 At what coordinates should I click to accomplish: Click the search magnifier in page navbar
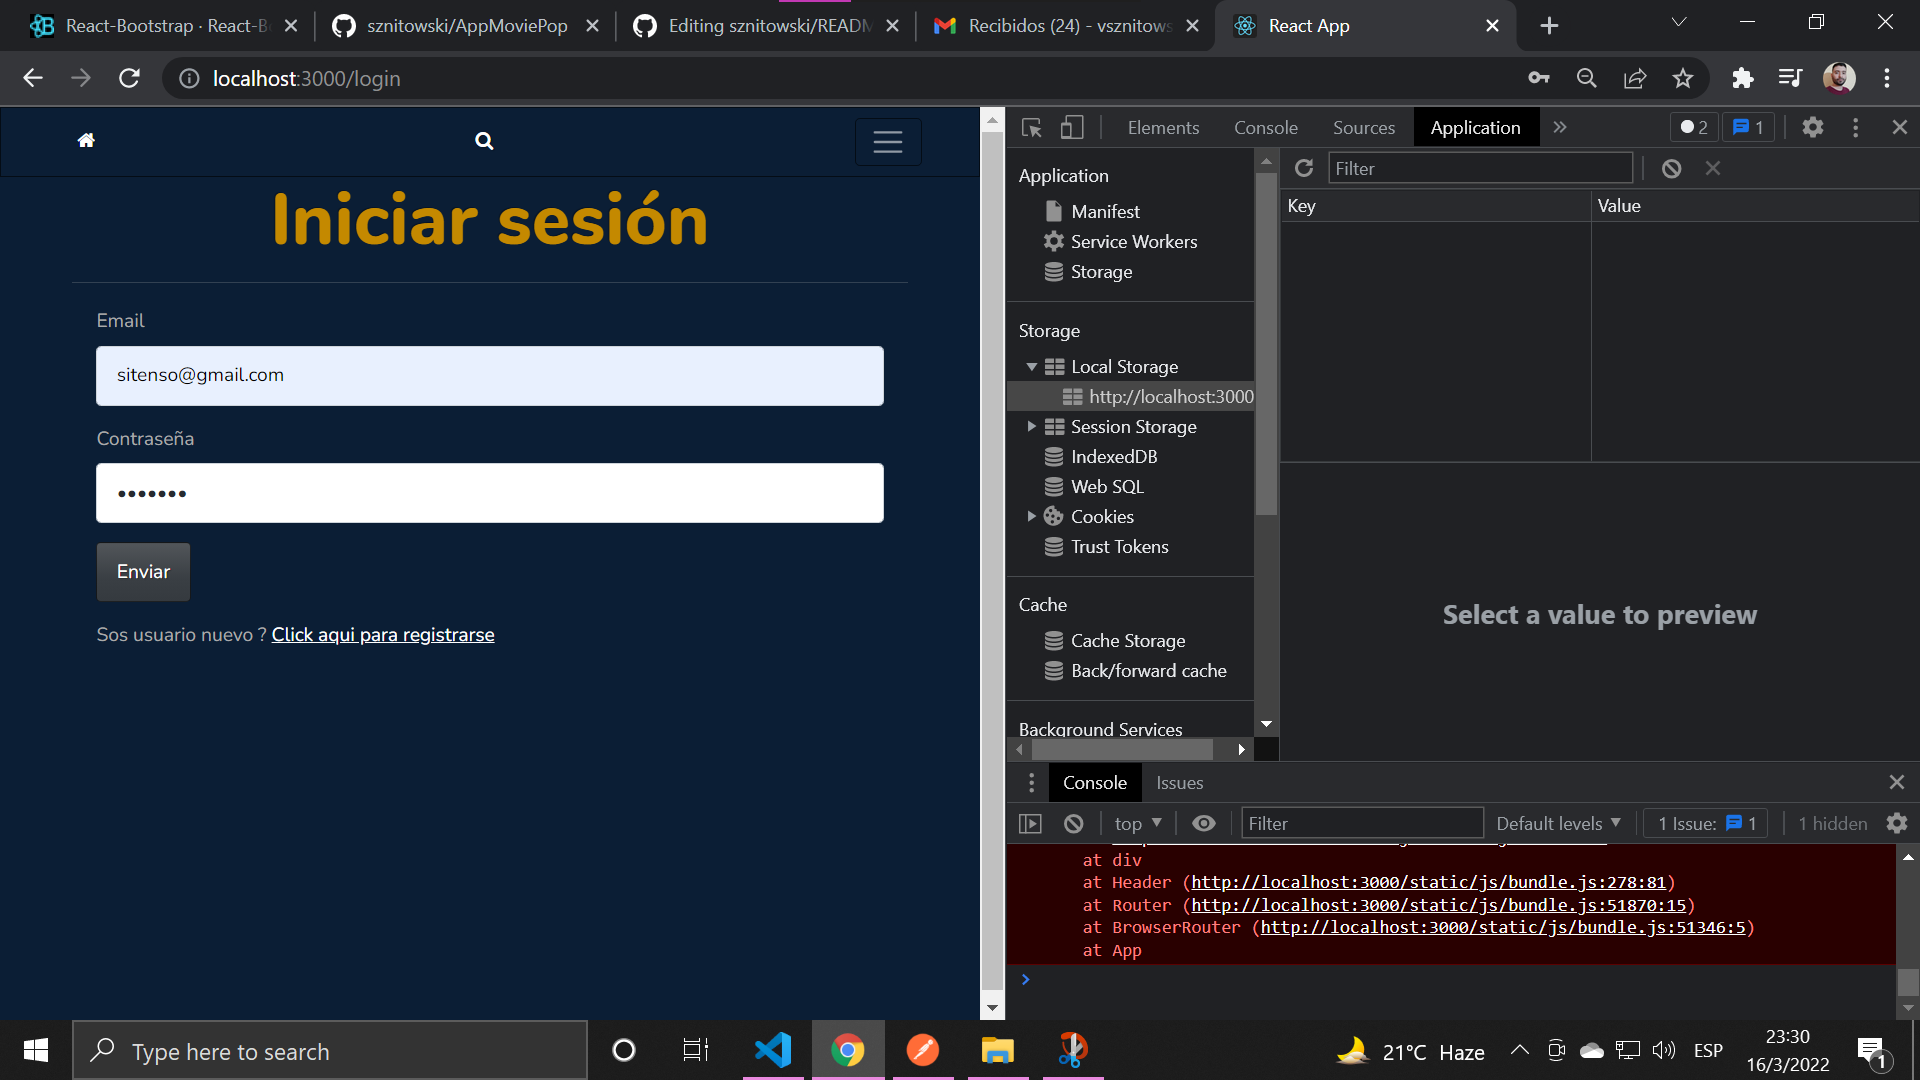tap(484, 141)
